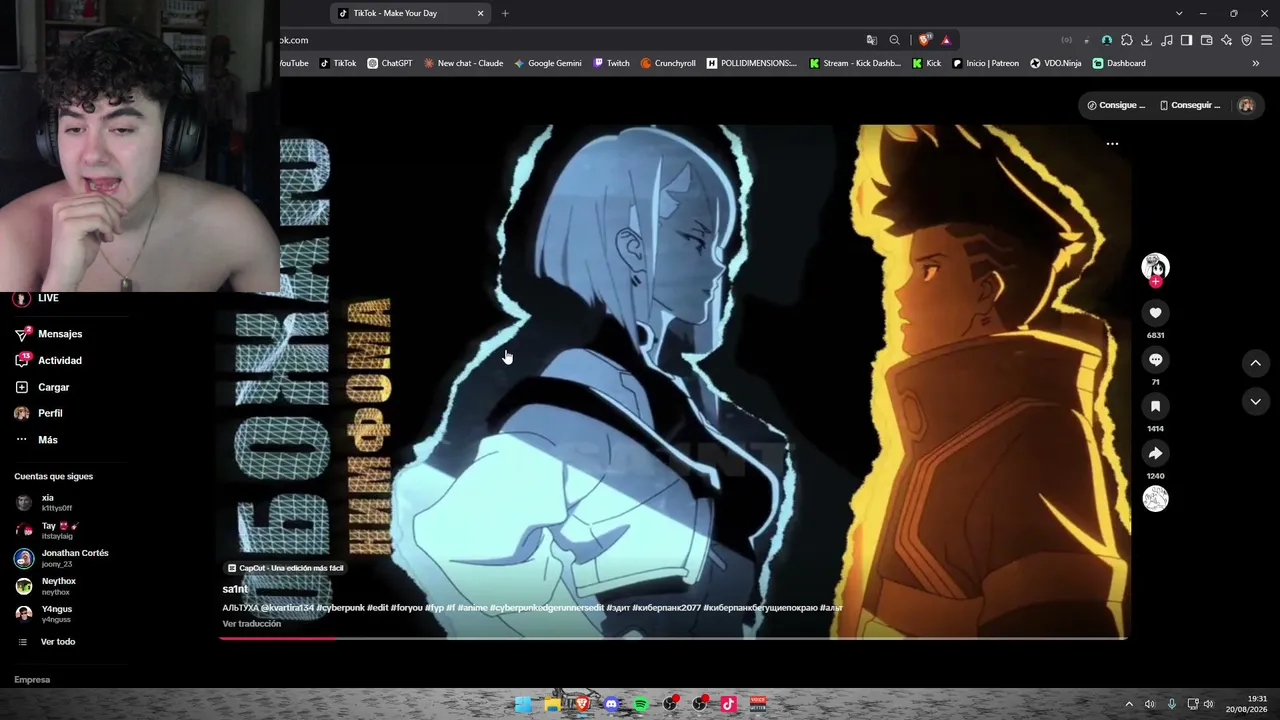The image size is (1280, 720).
Task: Open Spotify from the taskbar
Action: pos(641,704)
